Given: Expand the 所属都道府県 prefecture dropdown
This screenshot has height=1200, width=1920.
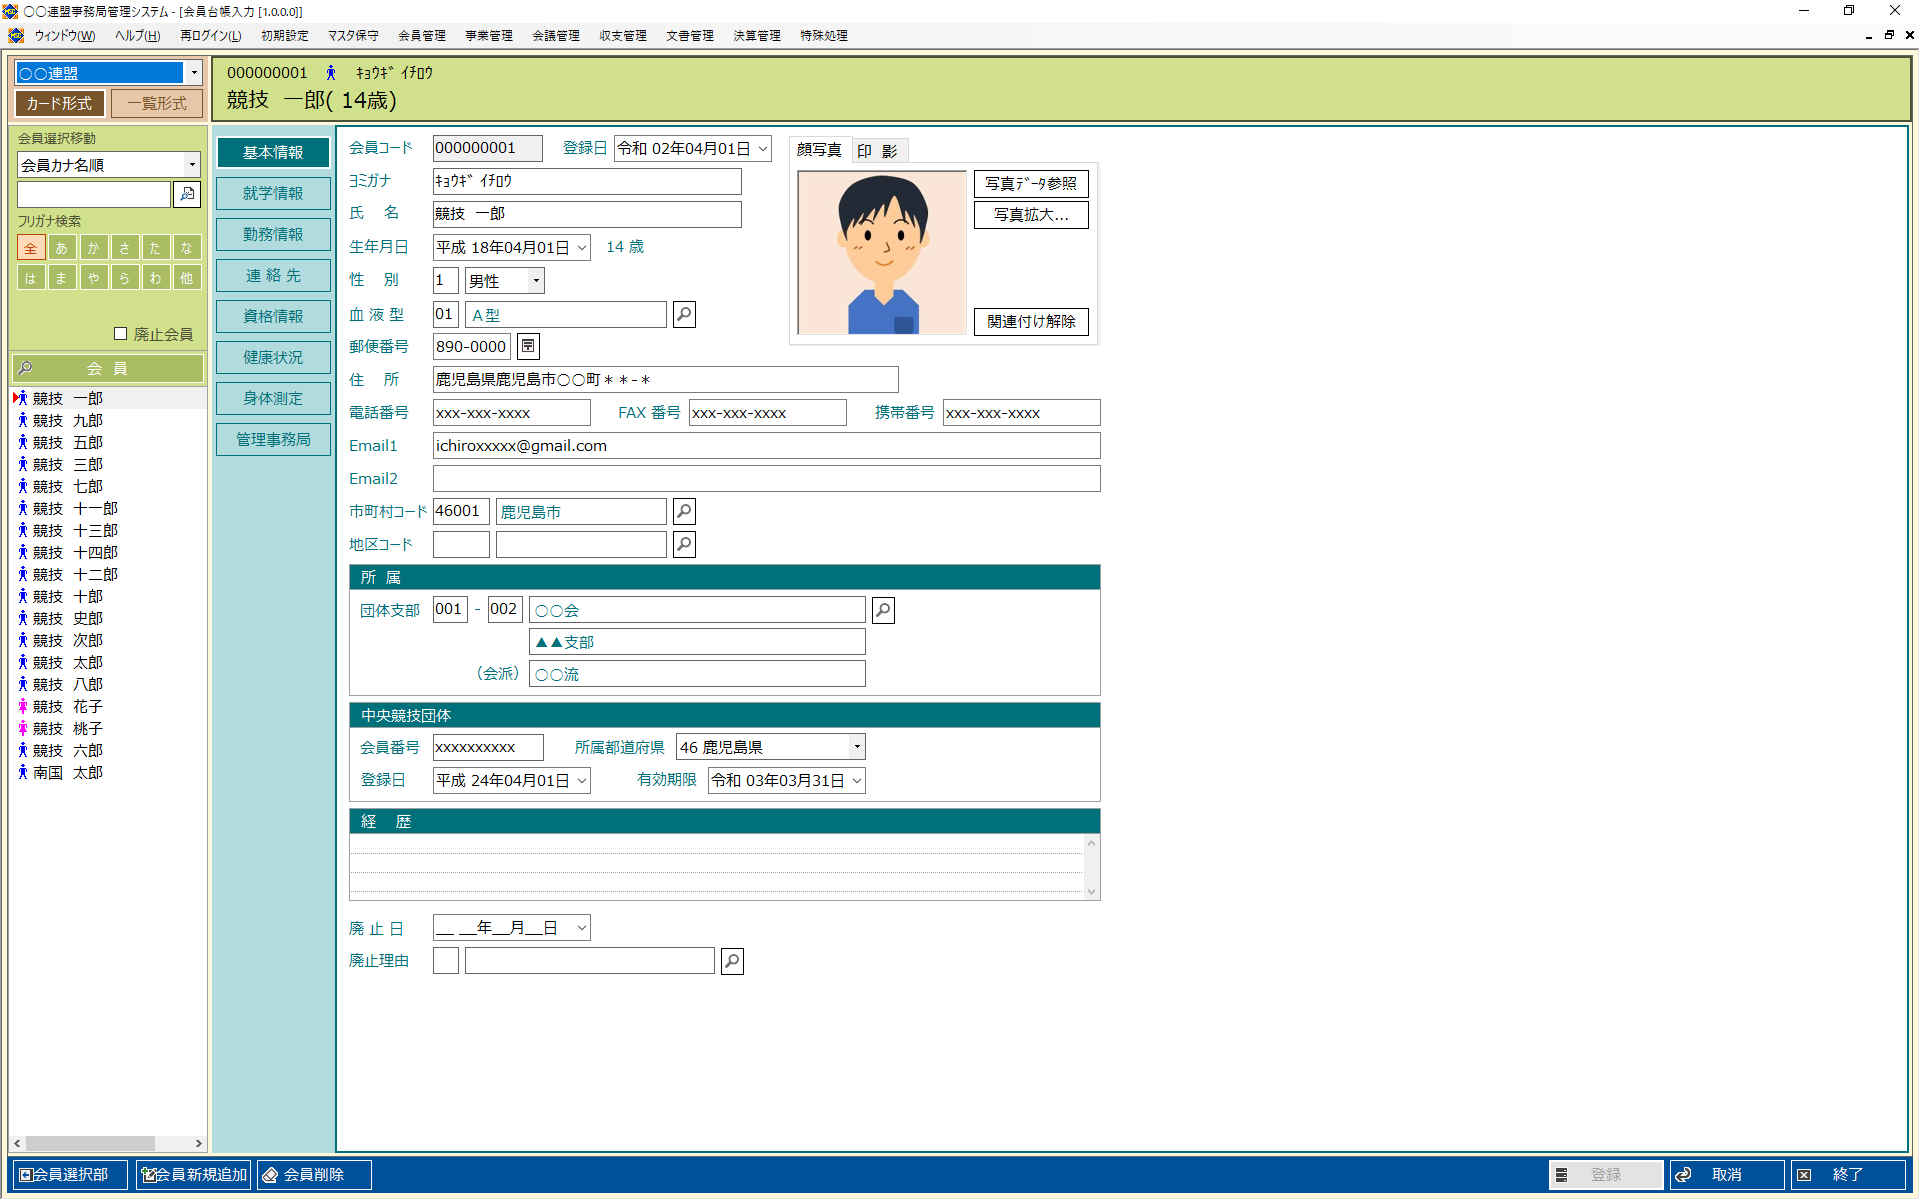Looking at the screenshot, I should click(x=856, y=747).
